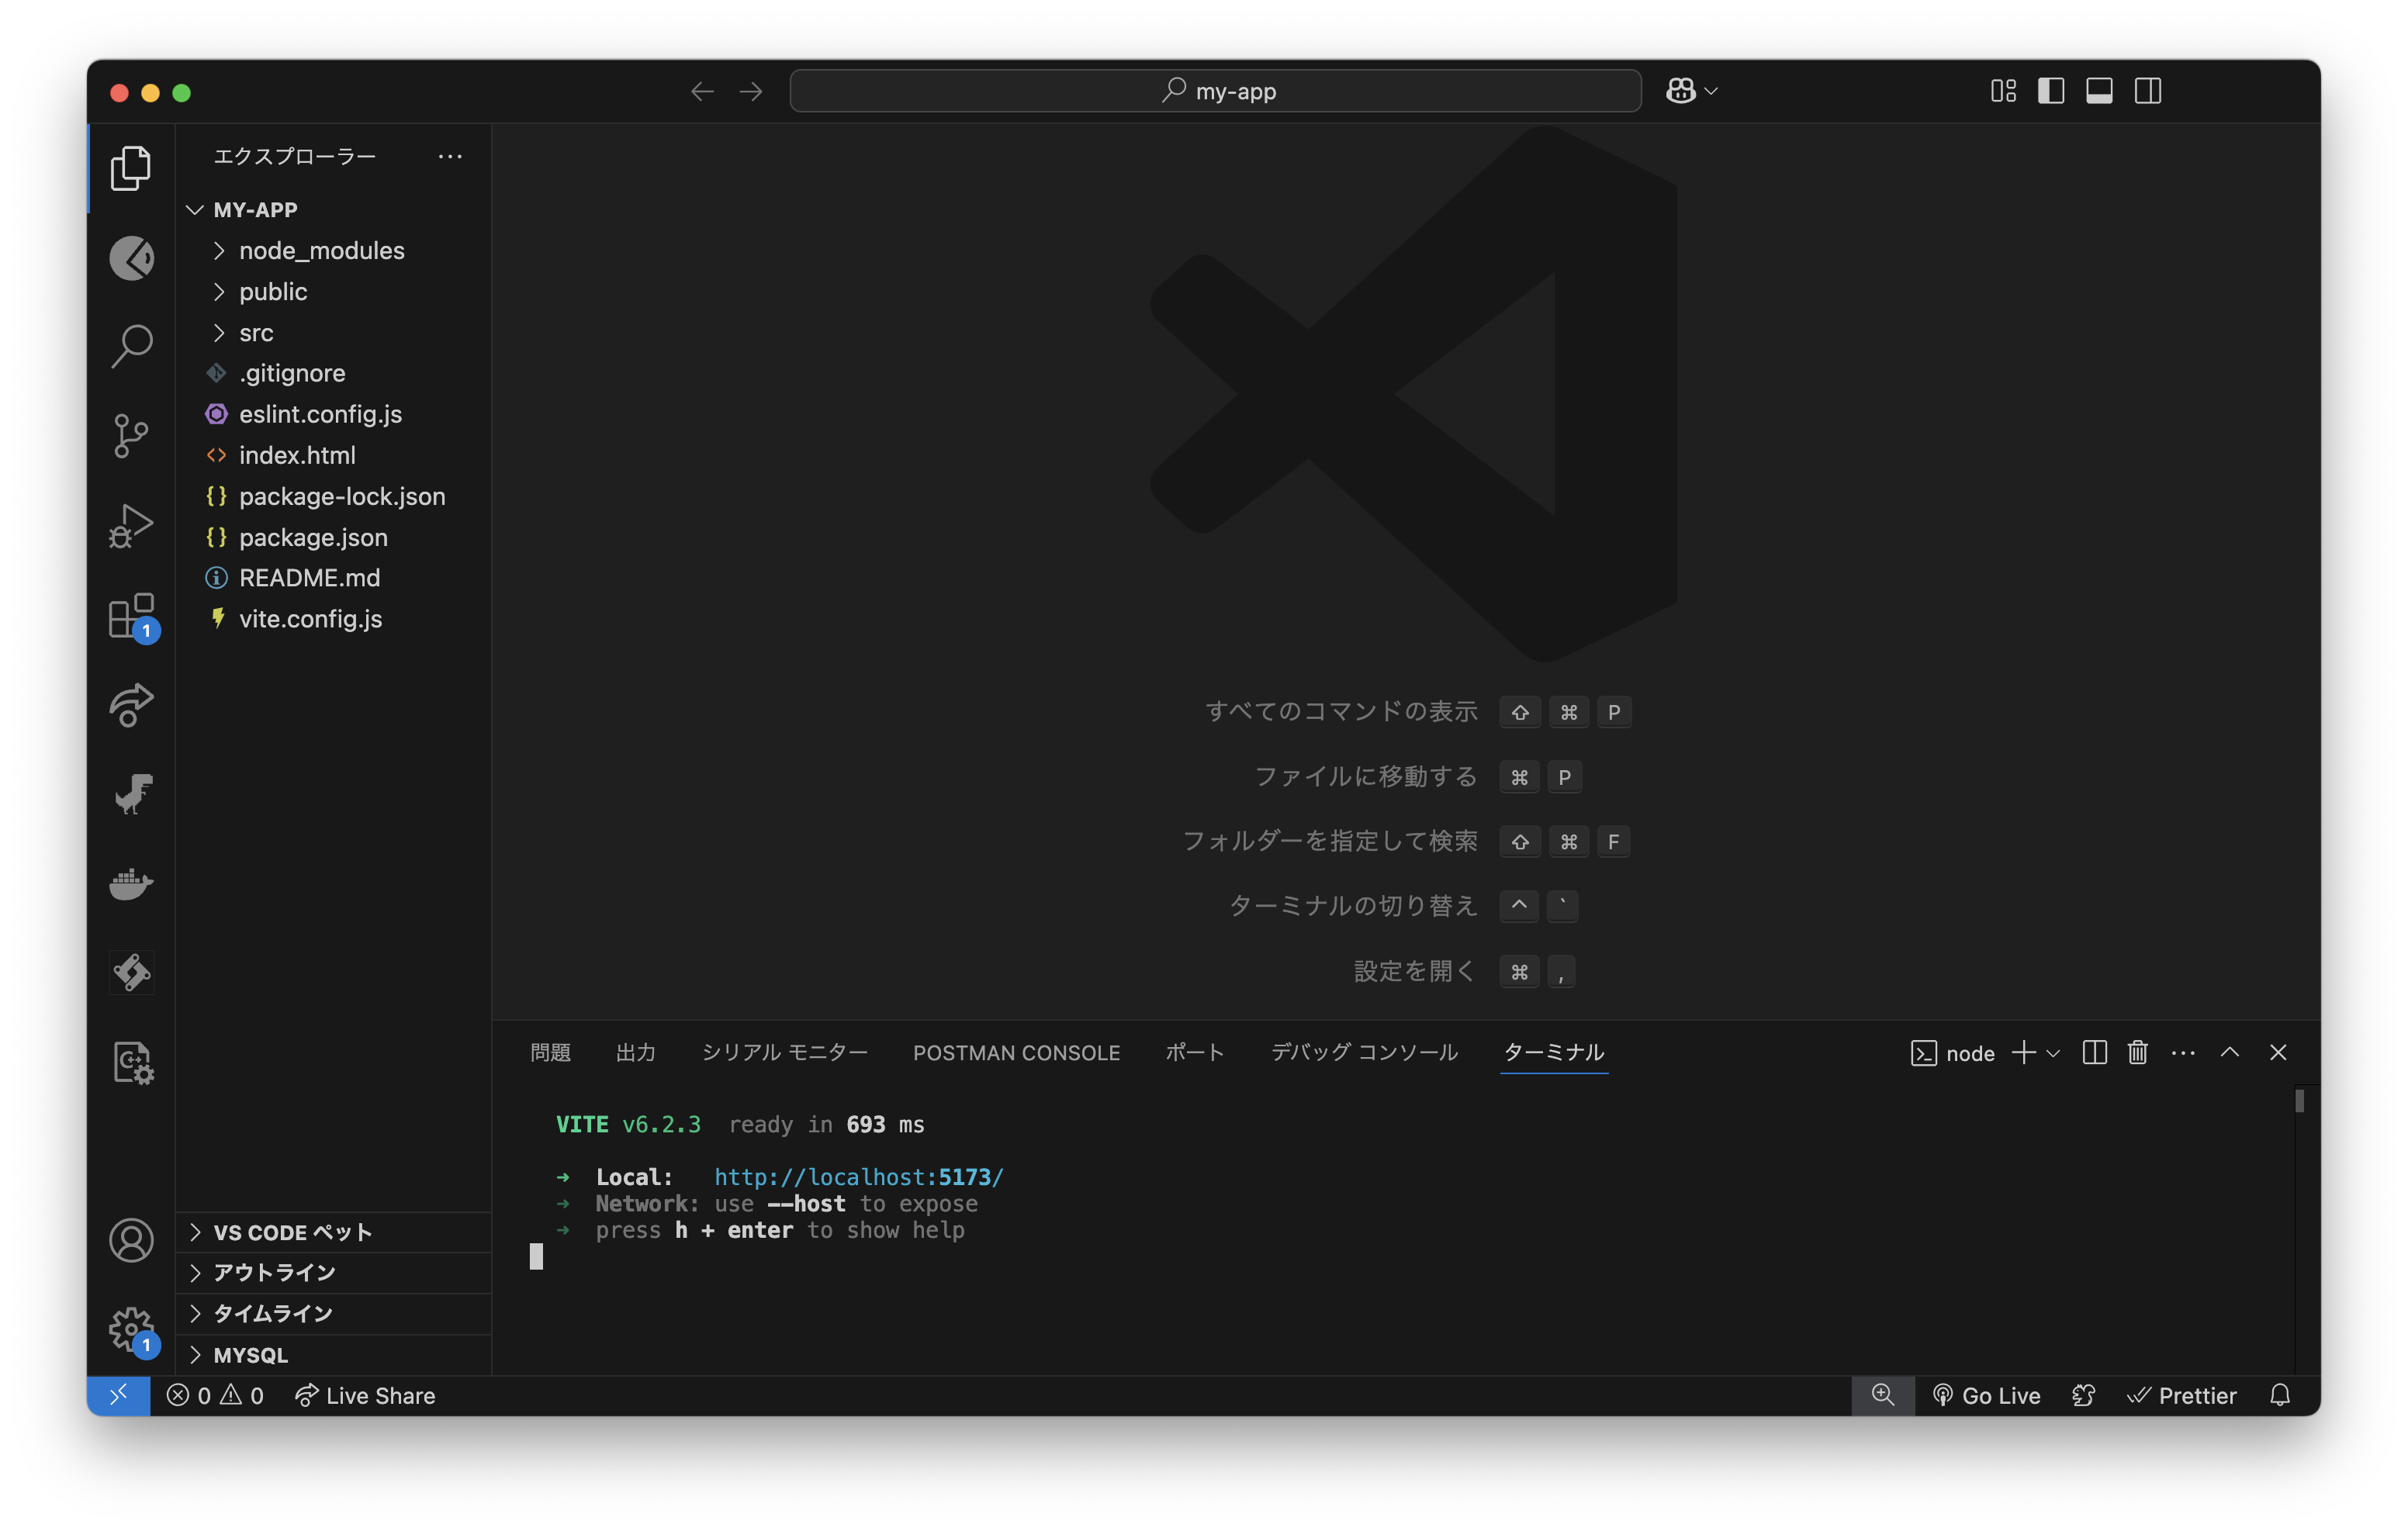Screen dimensions: 2408x1531
Task: Open the Extensions view
Action: coord(131,615)
